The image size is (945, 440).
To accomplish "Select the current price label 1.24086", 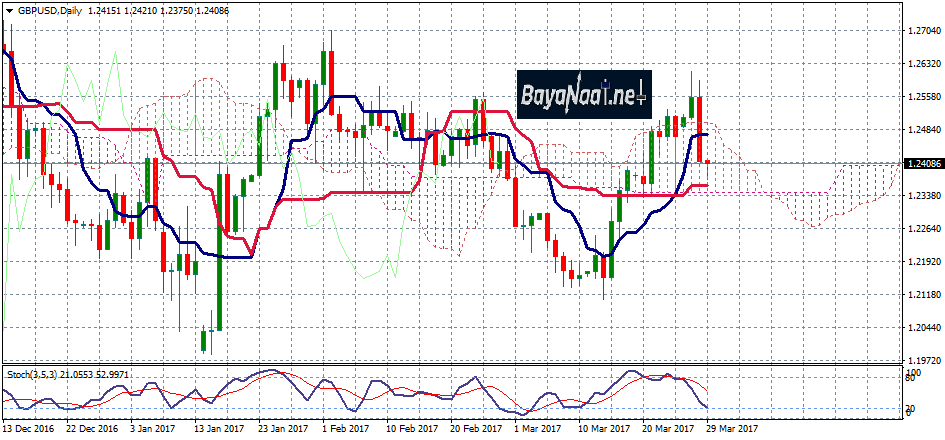I will pos(923,163).
